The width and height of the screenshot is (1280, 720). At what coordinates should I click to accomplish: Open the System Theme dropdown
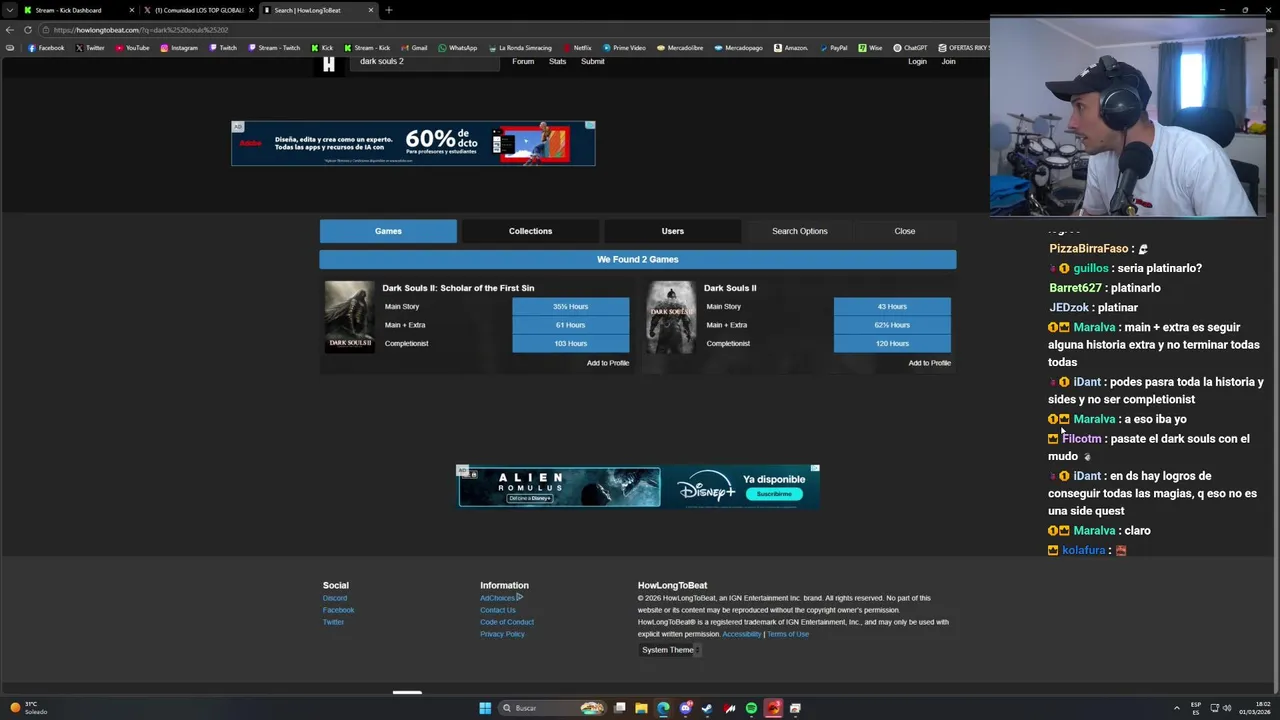coord(669,650)
